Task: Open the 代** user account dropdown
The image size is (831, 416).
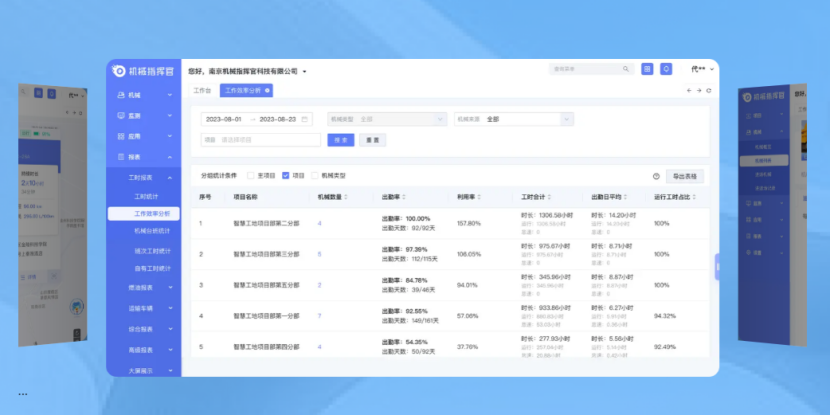Action: (x=702, y=69)
